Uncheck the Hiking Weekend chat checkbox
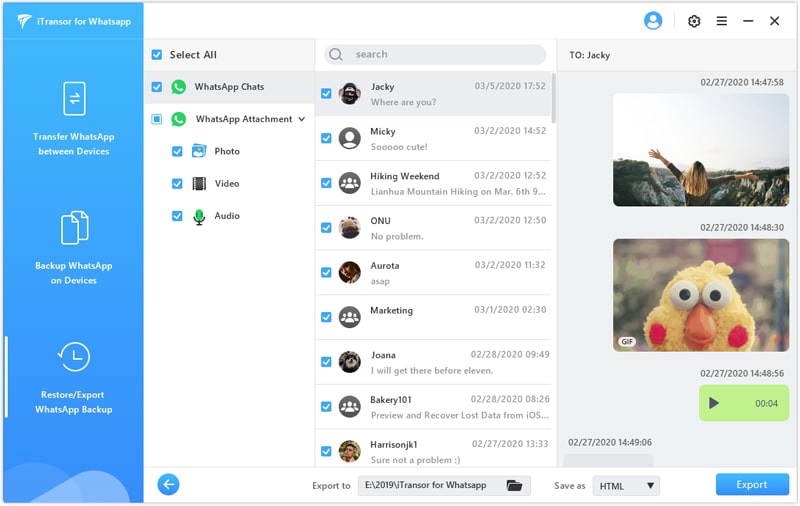This screenshot has width=800, height=506. pos(326,183)
